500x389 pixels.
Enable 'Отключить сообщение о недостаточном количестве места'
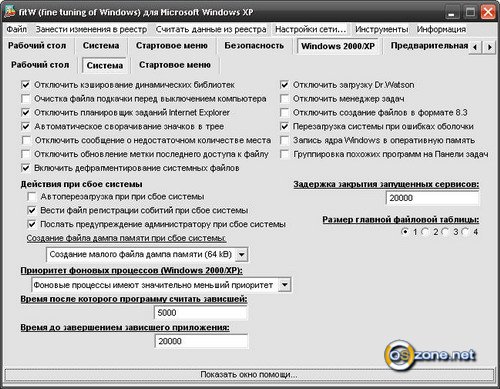[26, 140]
